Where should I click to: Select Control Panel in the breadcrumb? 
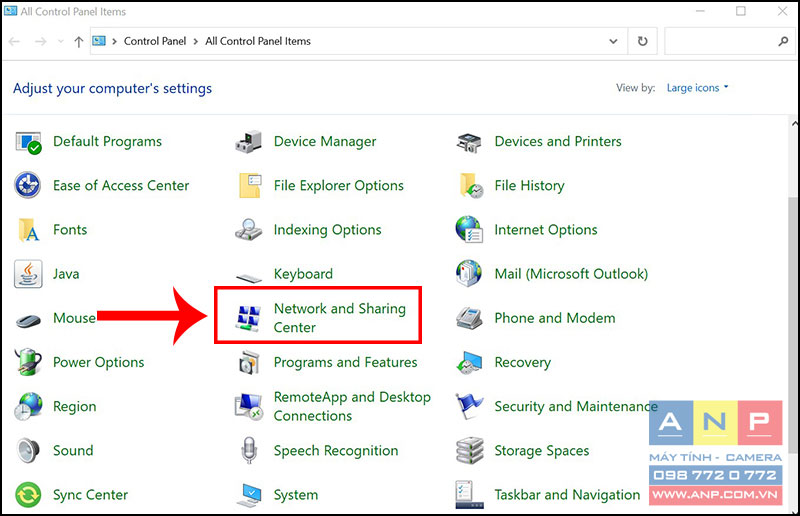click(x=155, y=41)
